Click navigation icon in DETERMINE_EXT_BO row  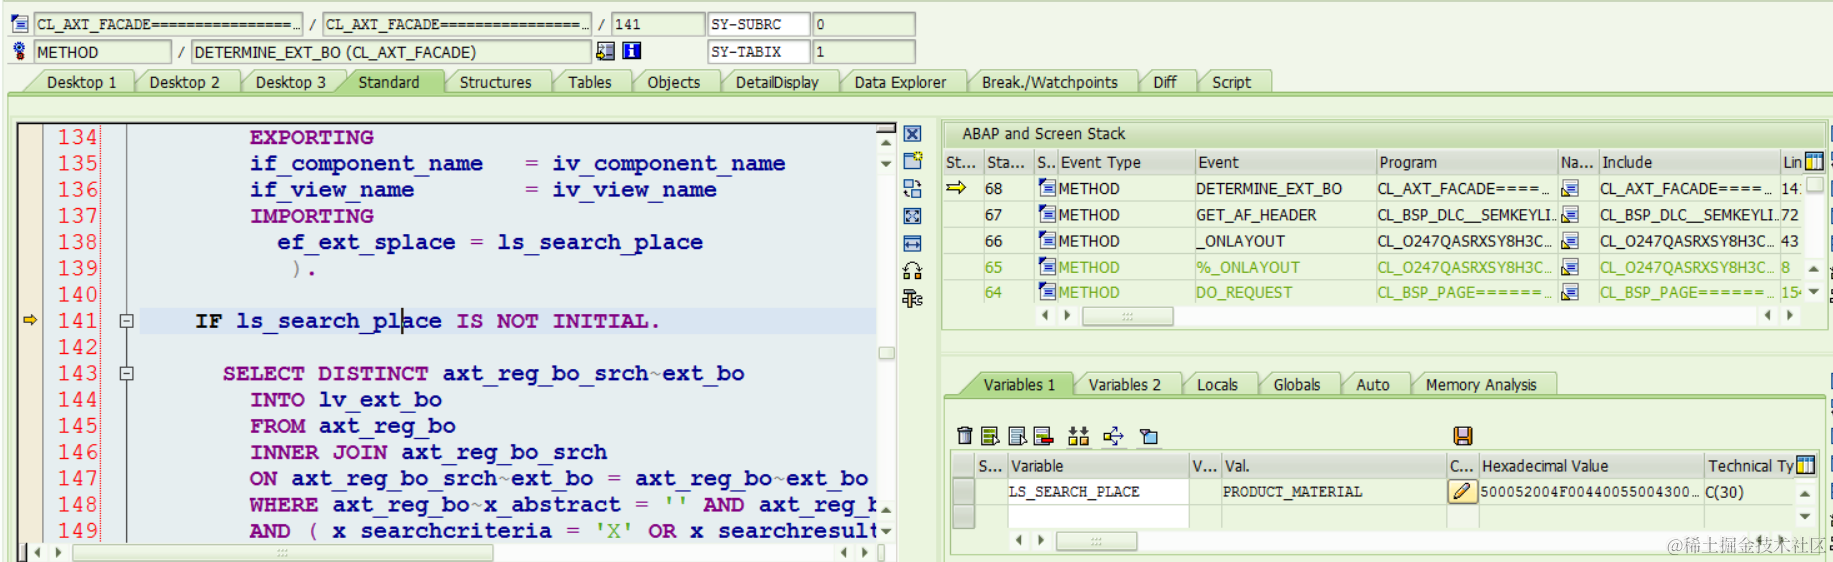pos(1569,188)
